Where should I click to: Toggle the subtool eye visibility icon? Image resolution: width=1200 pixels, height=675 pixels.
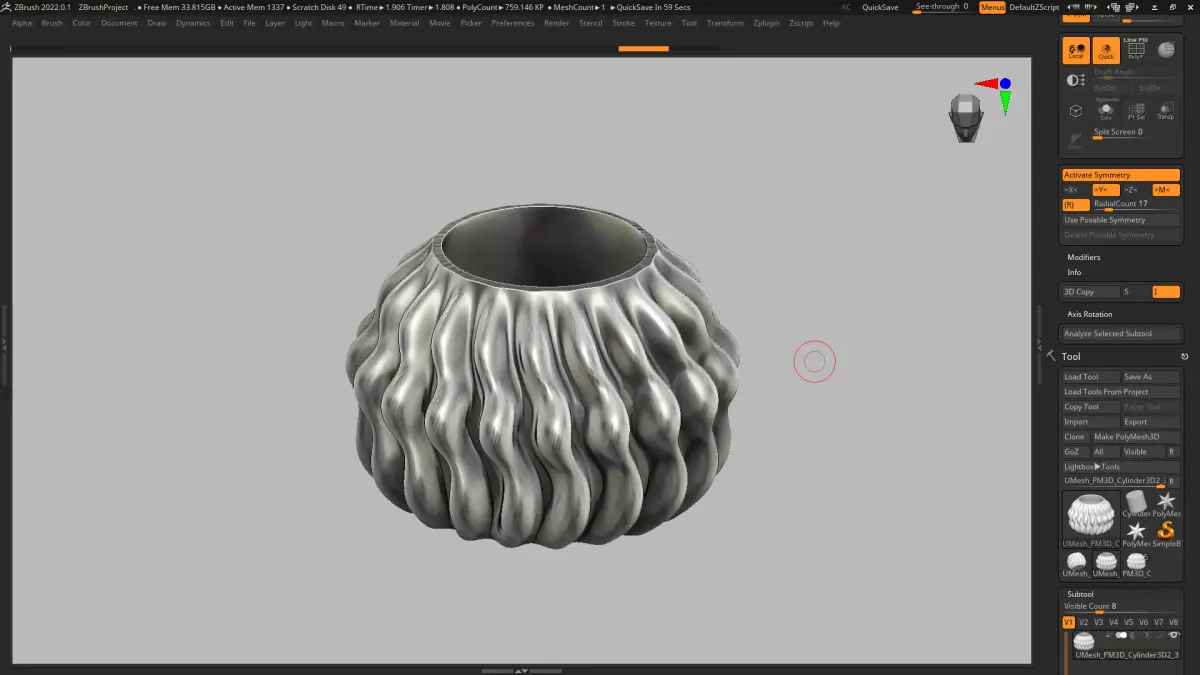(x=1174, y=635)
